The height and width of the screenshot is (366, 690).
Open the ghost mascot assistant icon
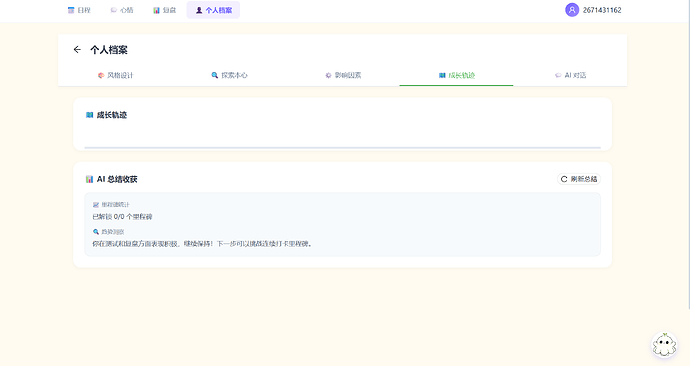click(664, 345)
